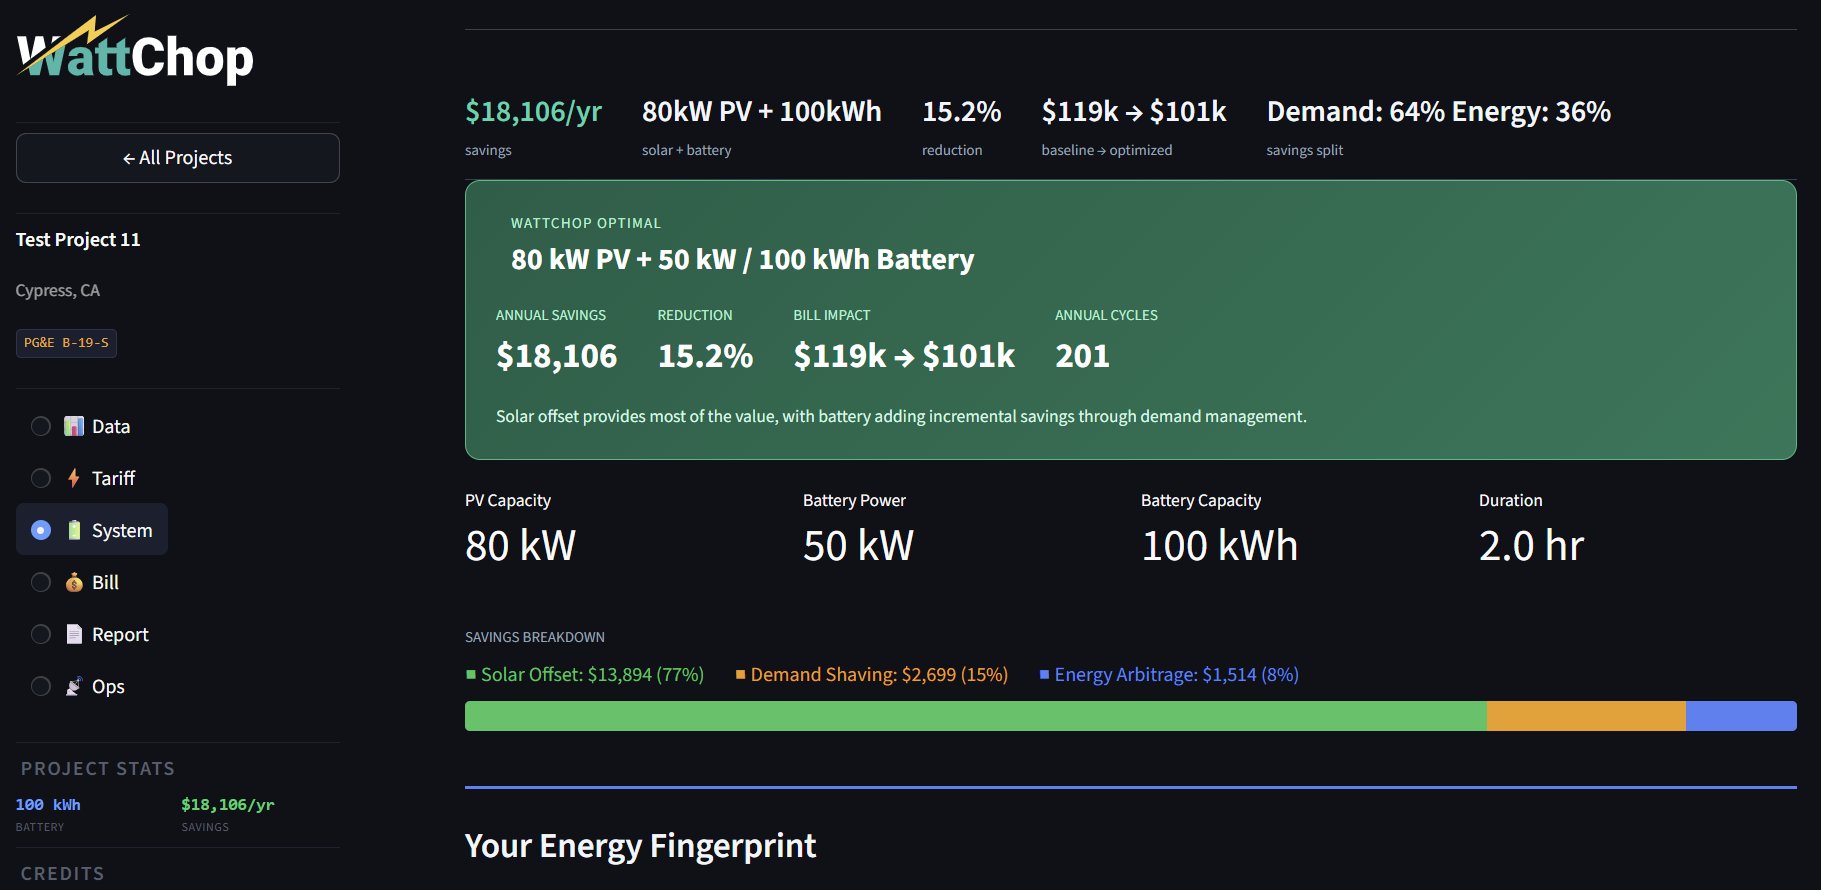
Task: Click the Tariff lightning bolt icon
Action: click(74, 478)
